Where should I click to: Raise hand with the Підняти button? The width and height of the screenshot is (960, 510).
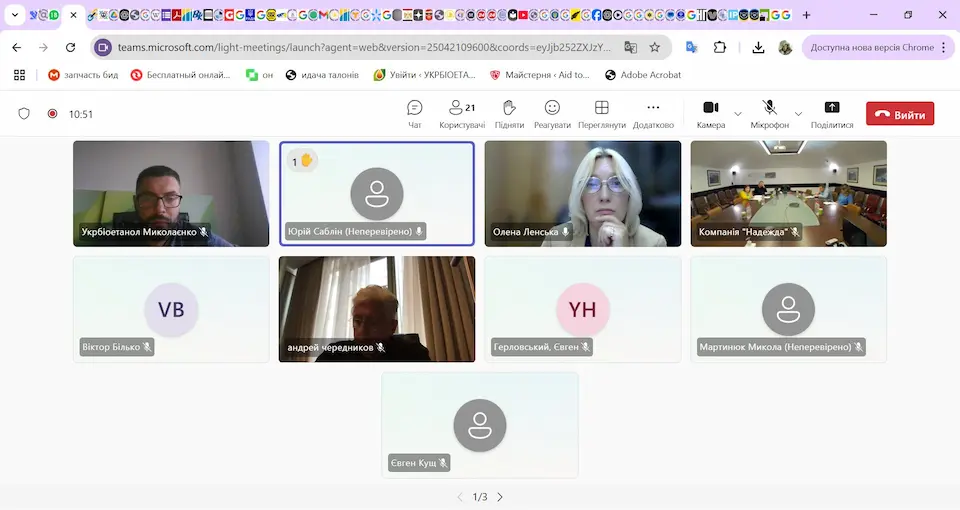coord(508,114)
